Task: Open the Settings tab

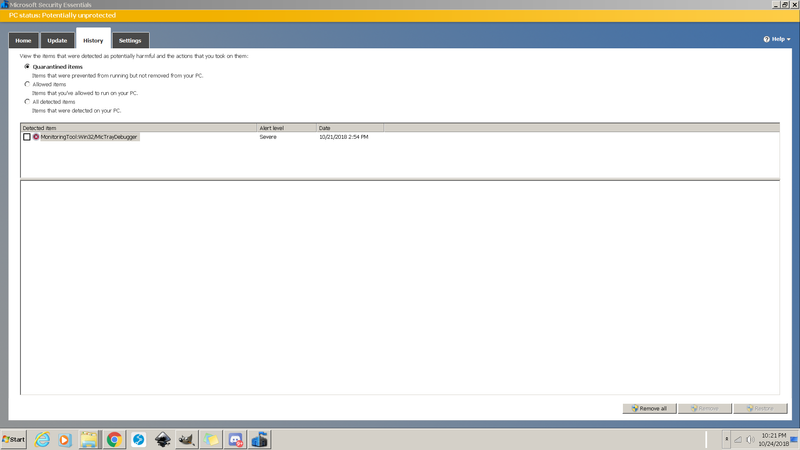Action: (130, 40)
